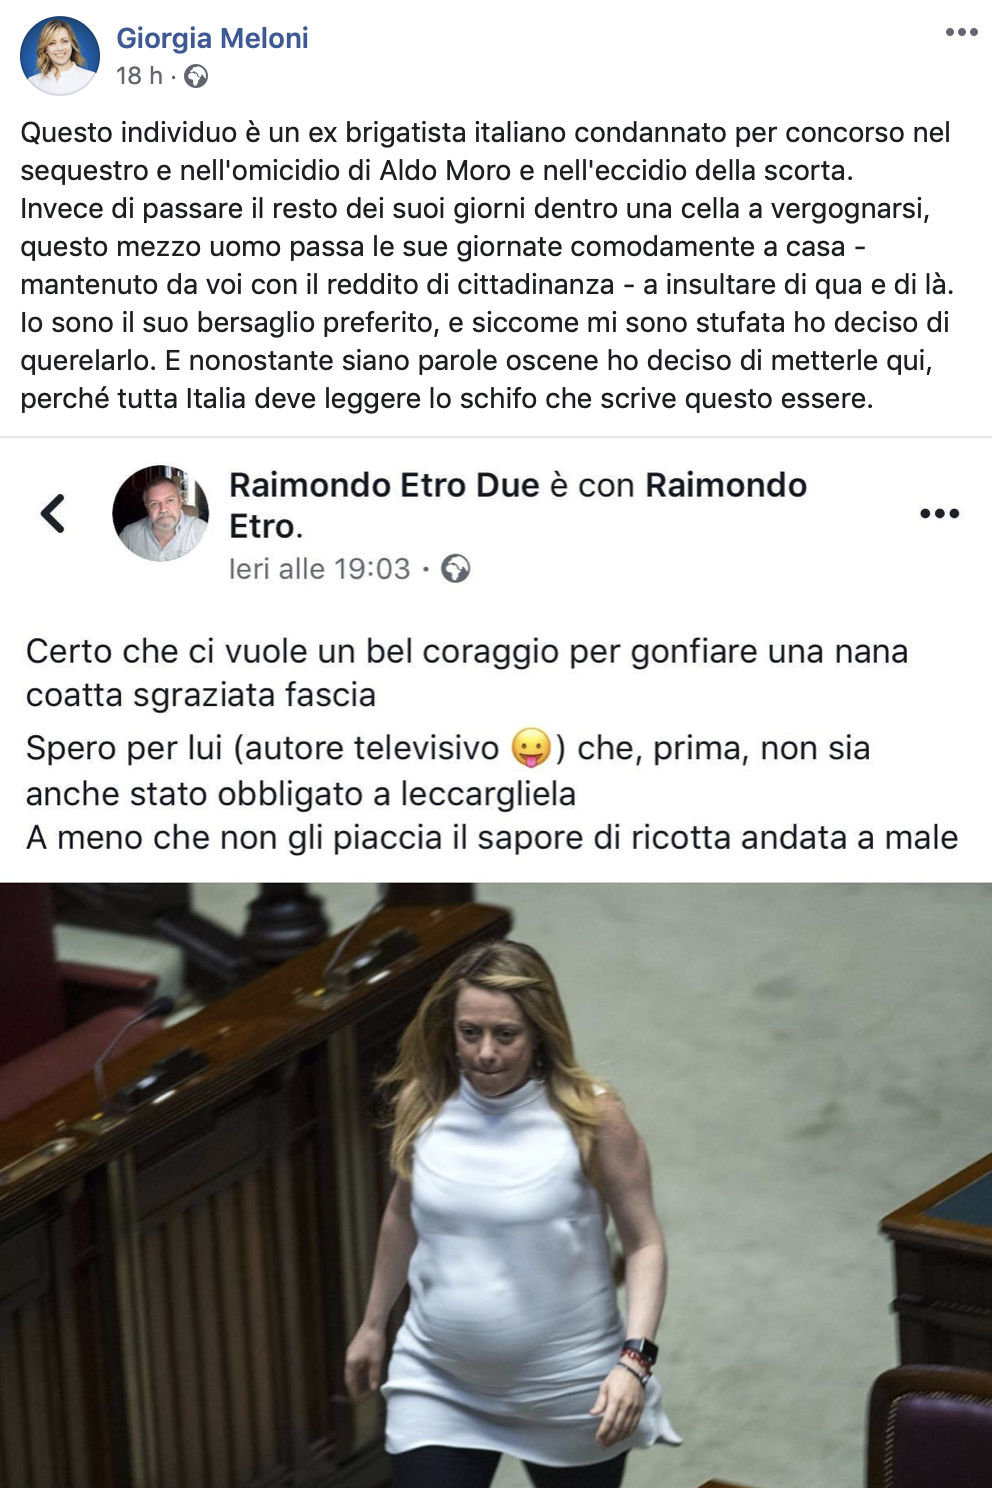Click the word 'con' in the embedded header
This screenshot has width=992, height=1488.
pyautogui.click(x=606, y=485)
